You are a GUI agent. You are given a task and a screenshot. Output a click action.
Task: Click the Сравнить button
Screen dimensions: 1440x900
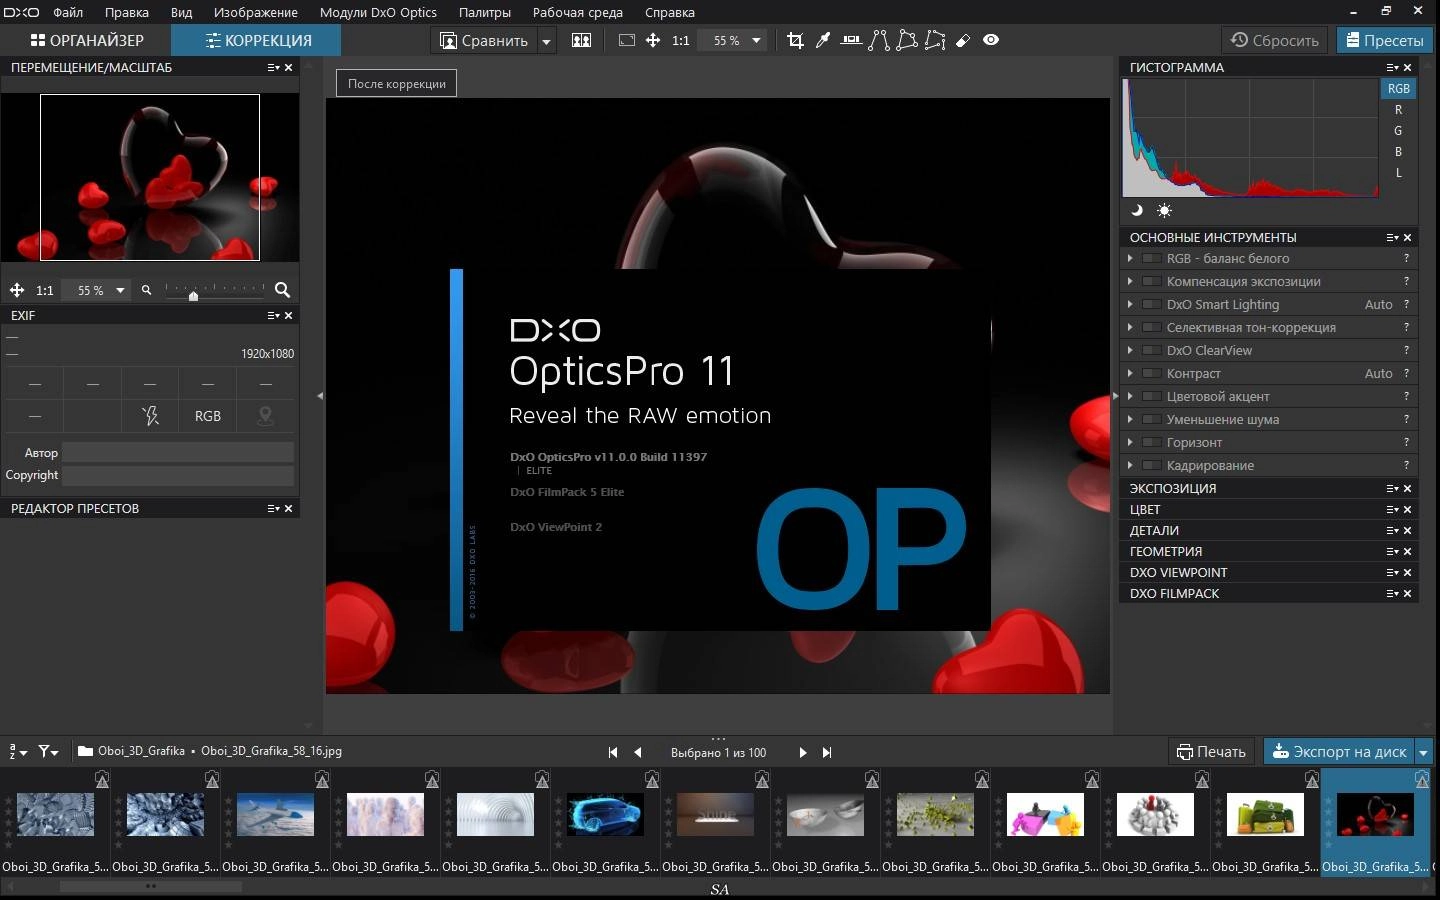pos(485,41)
